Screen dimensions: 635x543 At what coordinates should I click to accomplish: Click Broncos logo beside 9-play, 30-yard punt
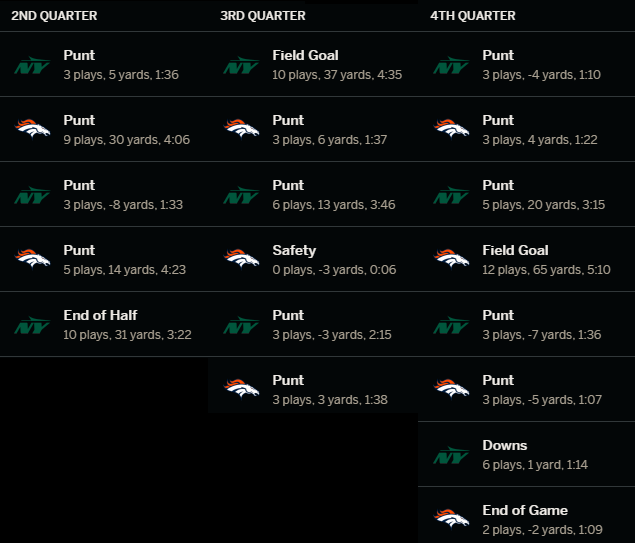(x=32, y=129)
